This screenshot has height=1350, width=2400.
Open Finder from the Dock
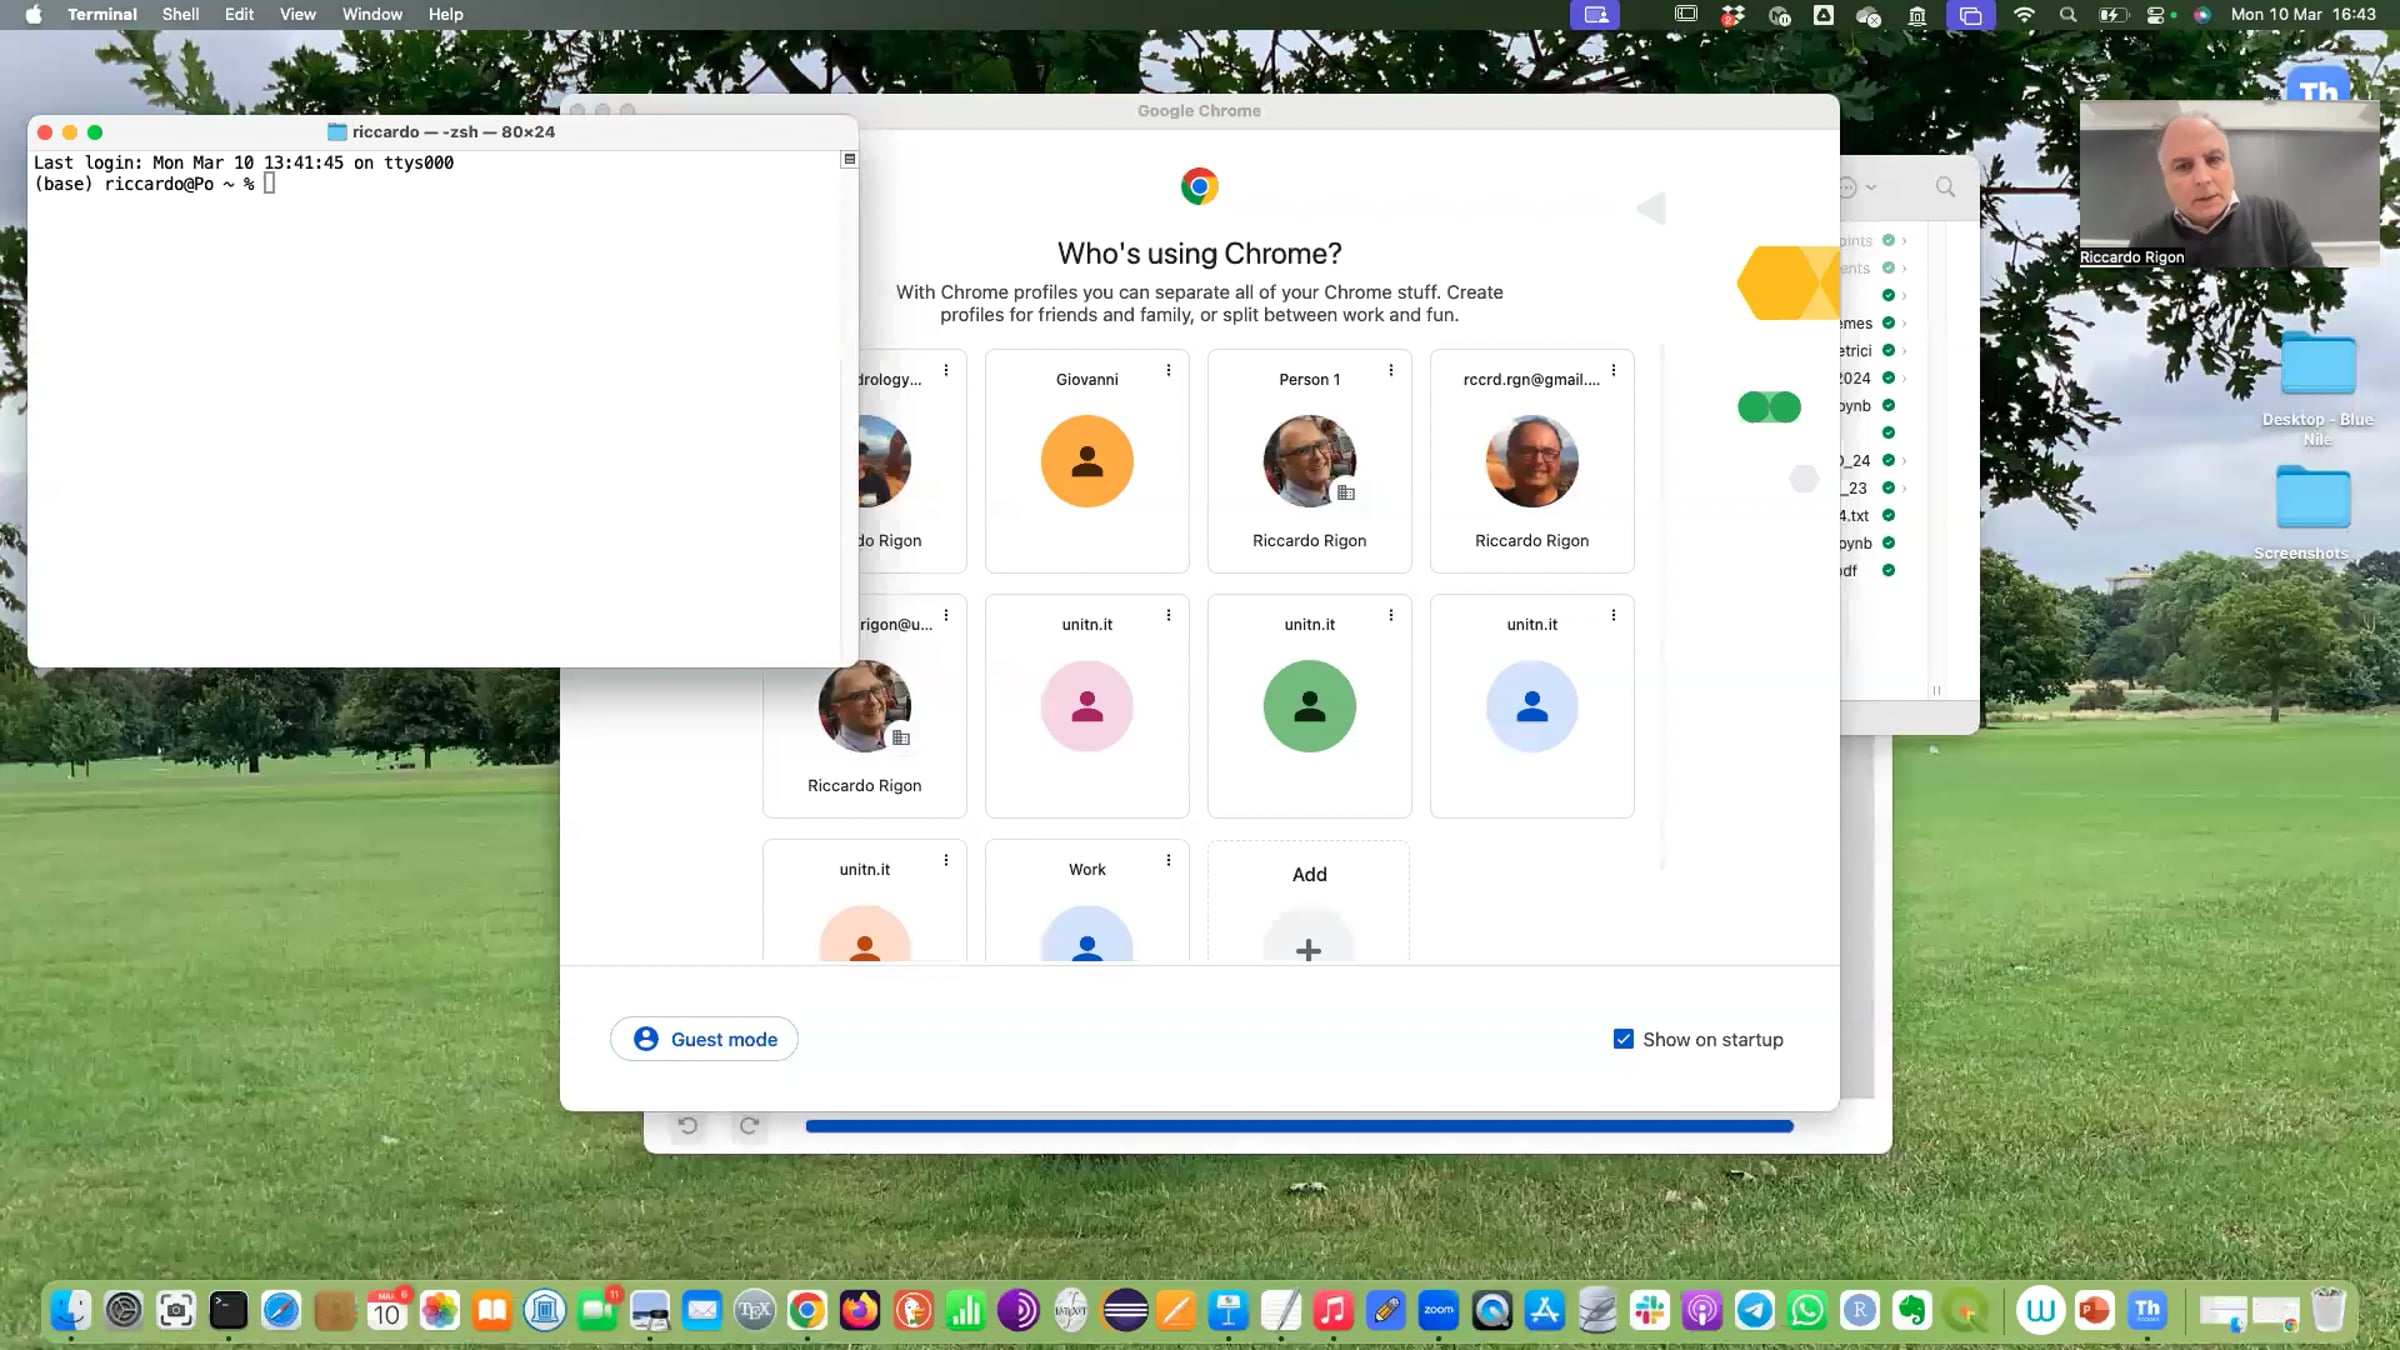tap(71, 1310)
